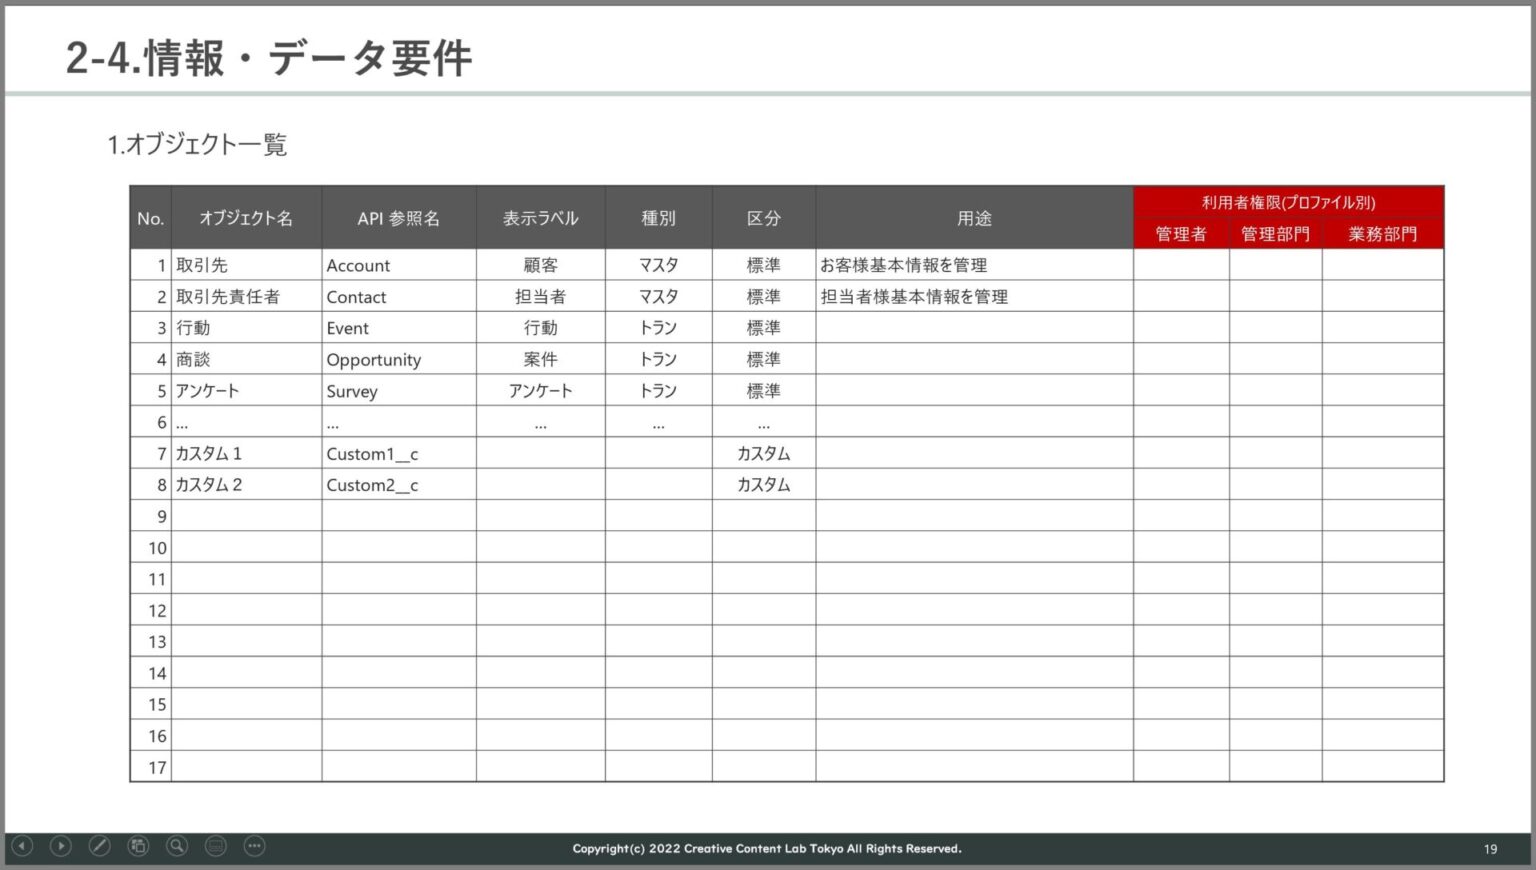Click the slide title 2-4.情報・データ要件
This screenshot has width=1536, height=870.
click(268, 58)
